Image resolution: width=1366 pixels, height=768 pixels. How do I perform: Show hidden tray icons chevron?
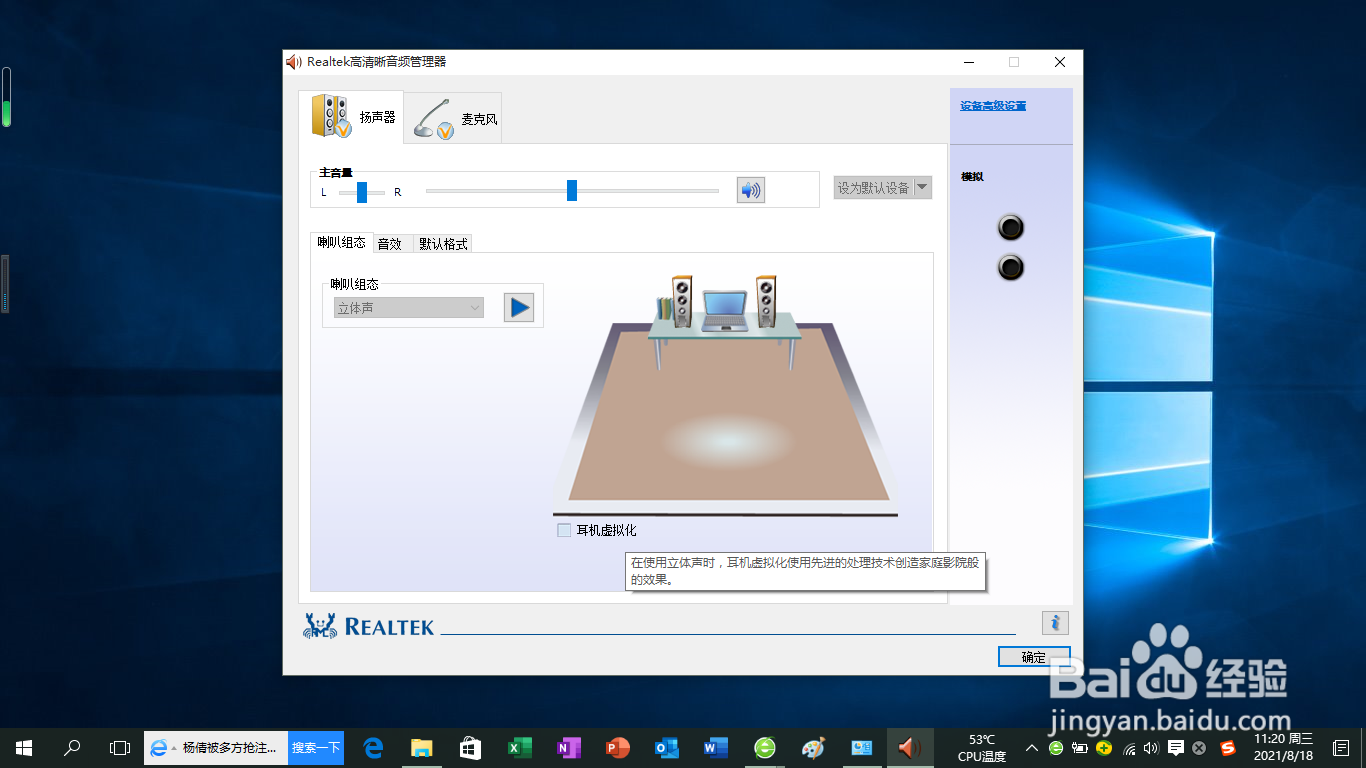pyautogui.click(x=1032, y=748)
